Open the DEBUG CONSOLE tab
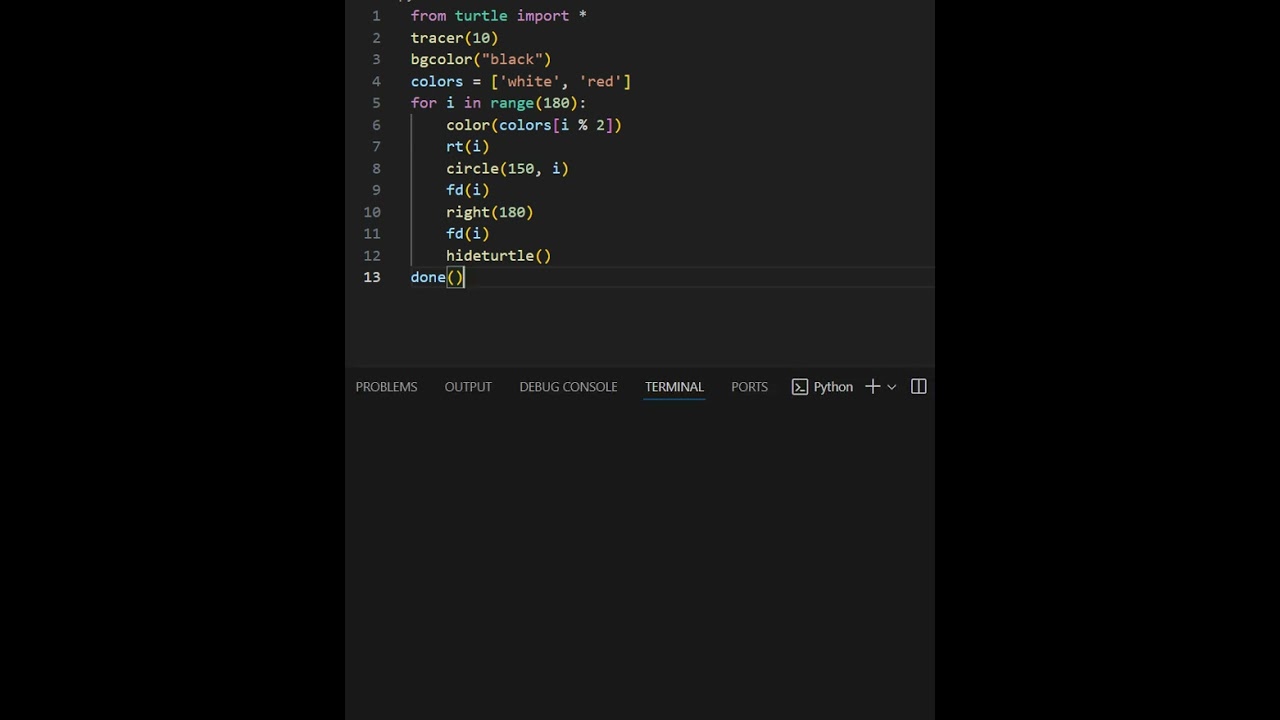Image resolution: width=1280 pixels, height=720 pixels. click(x=568, y=387)
